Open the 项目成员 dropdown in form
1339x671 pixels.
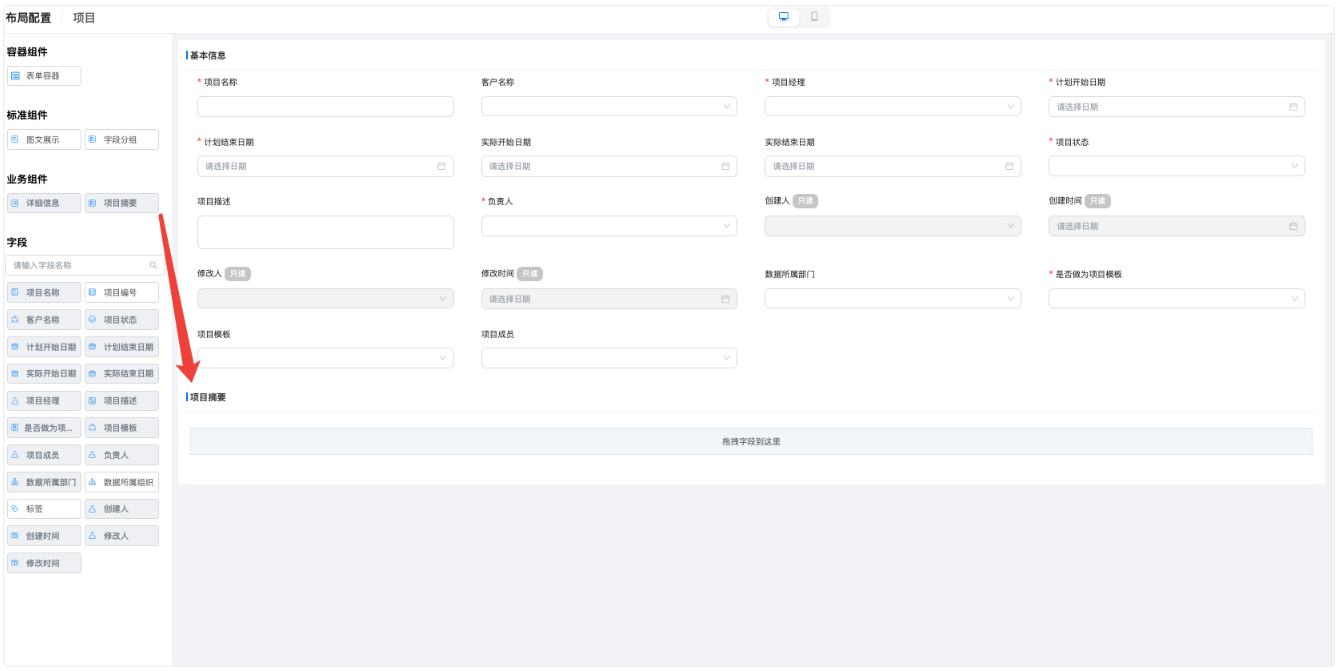(x=609, y=358)
